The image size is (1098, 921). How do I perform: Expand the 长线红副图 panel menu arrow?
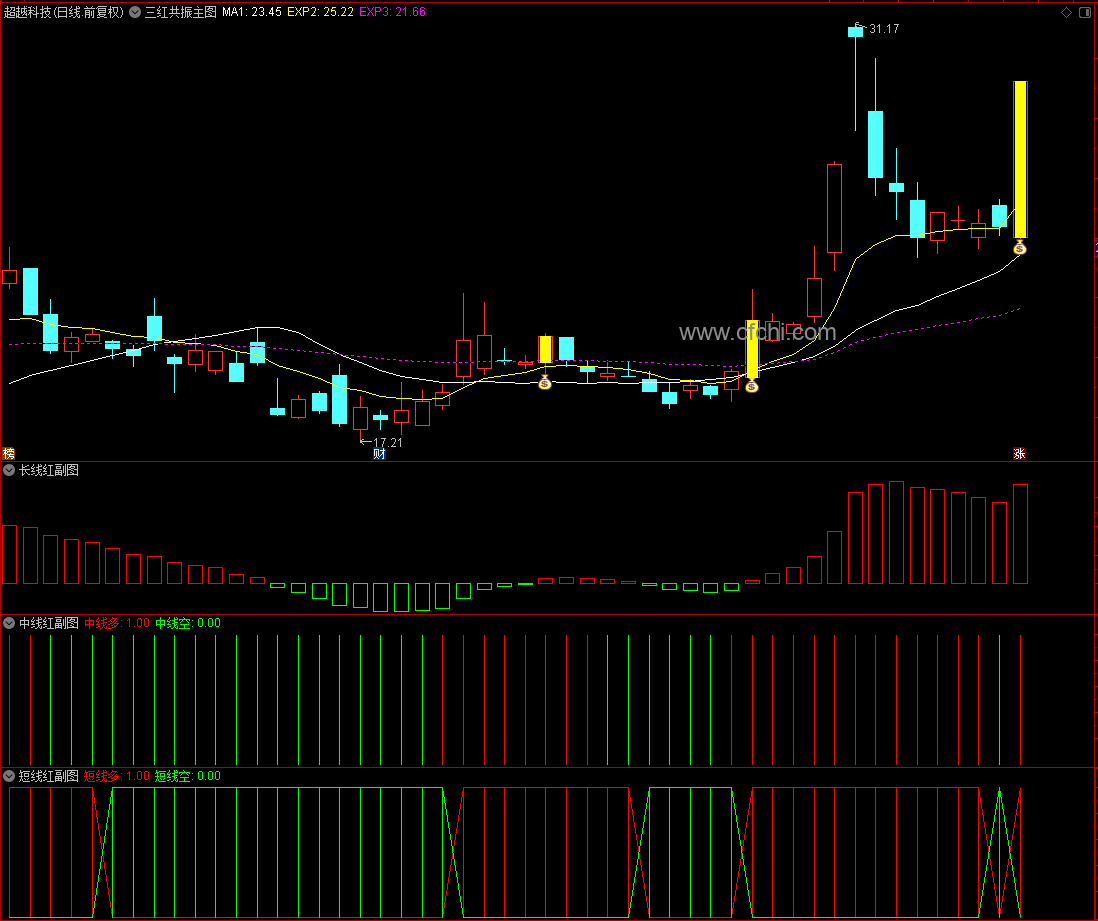(x=9, y=471)
